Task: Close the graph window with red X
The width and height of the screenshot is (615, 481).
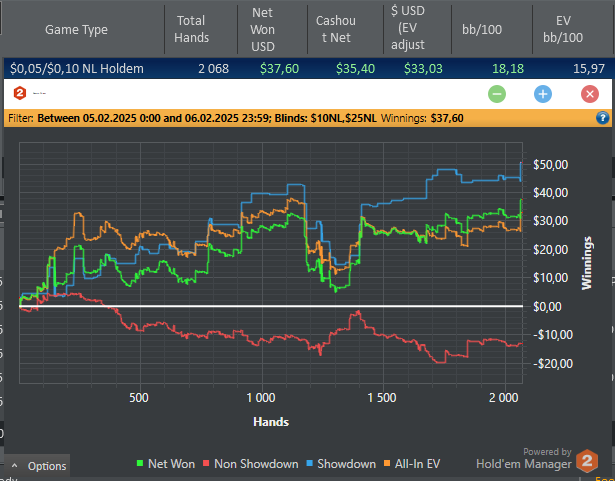Action: [590, 94]
